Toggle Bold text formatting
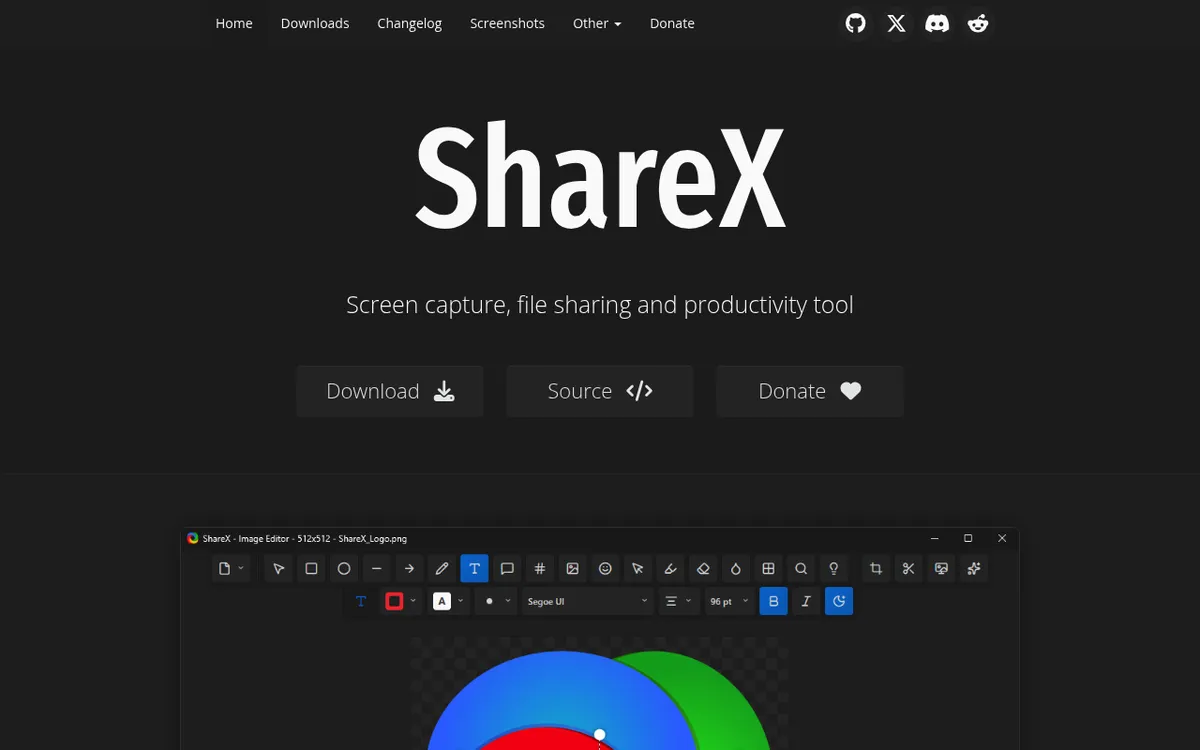Screen dimensions: 1200x750 click(773, 601)
